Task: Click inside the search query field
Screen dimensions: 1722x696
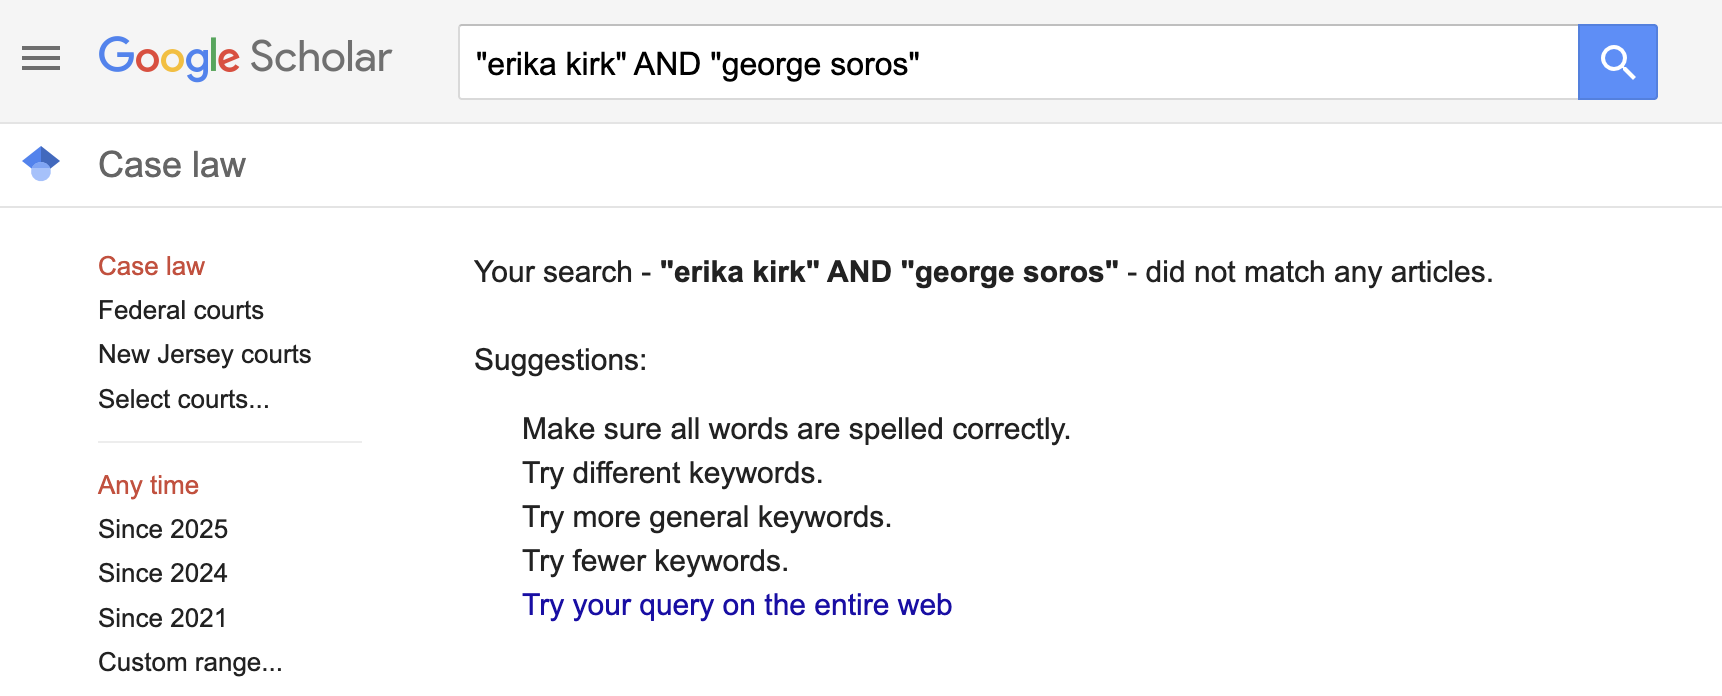Action: (1018, 63)
